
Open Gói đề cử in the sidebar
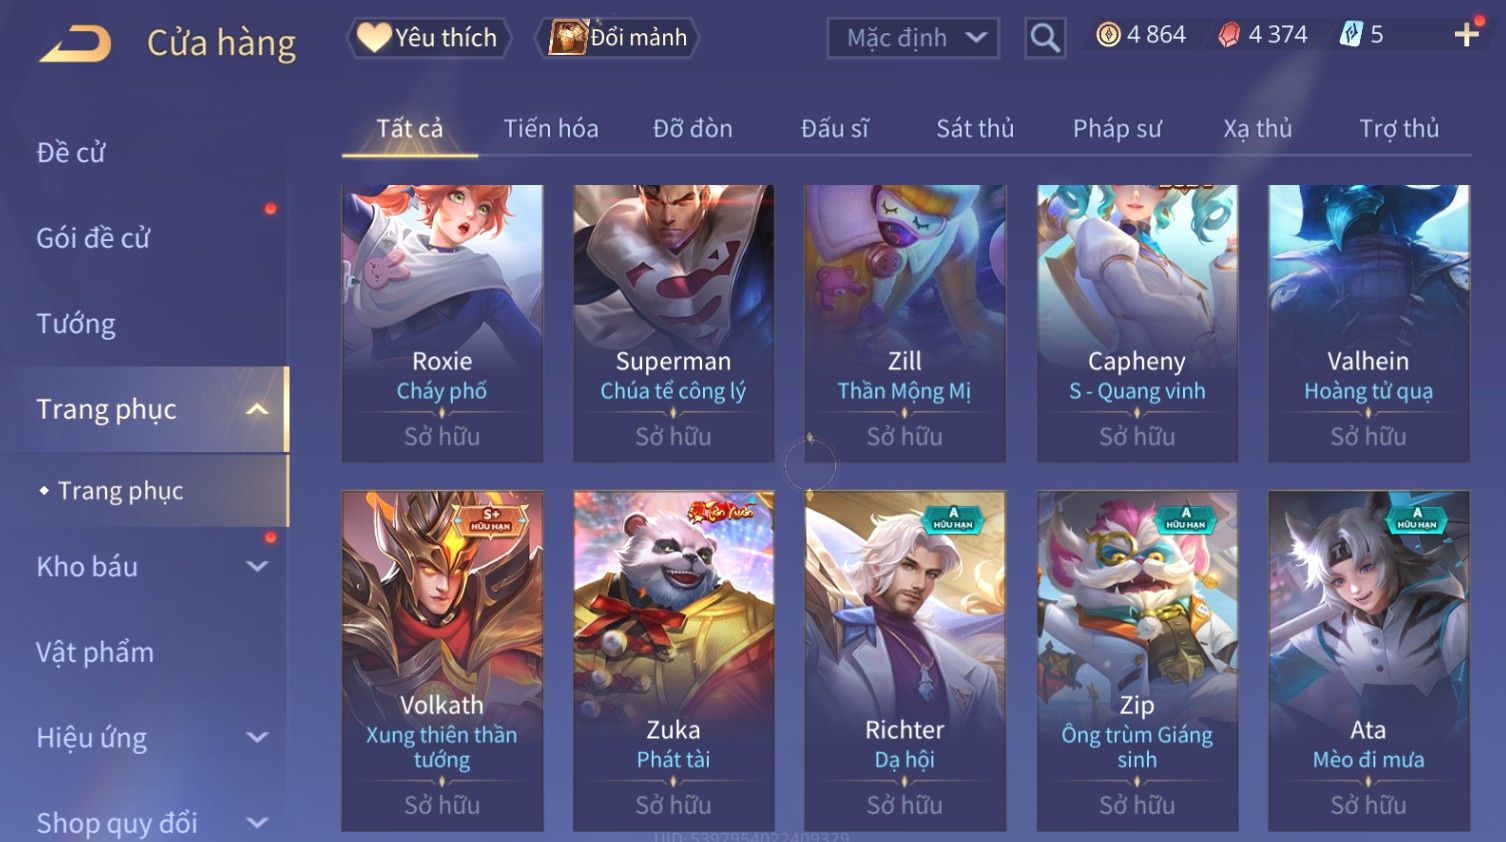click(93, 238)
